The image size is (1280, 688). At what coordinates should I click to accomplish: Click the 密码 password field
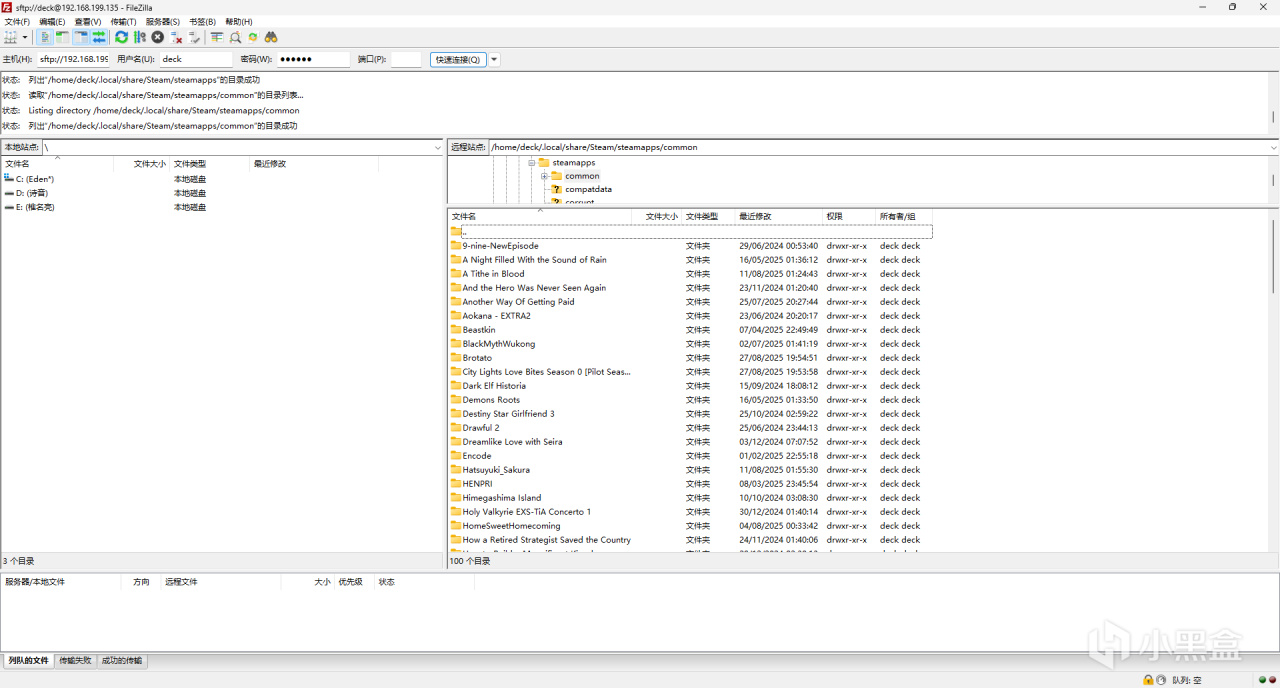314,60
